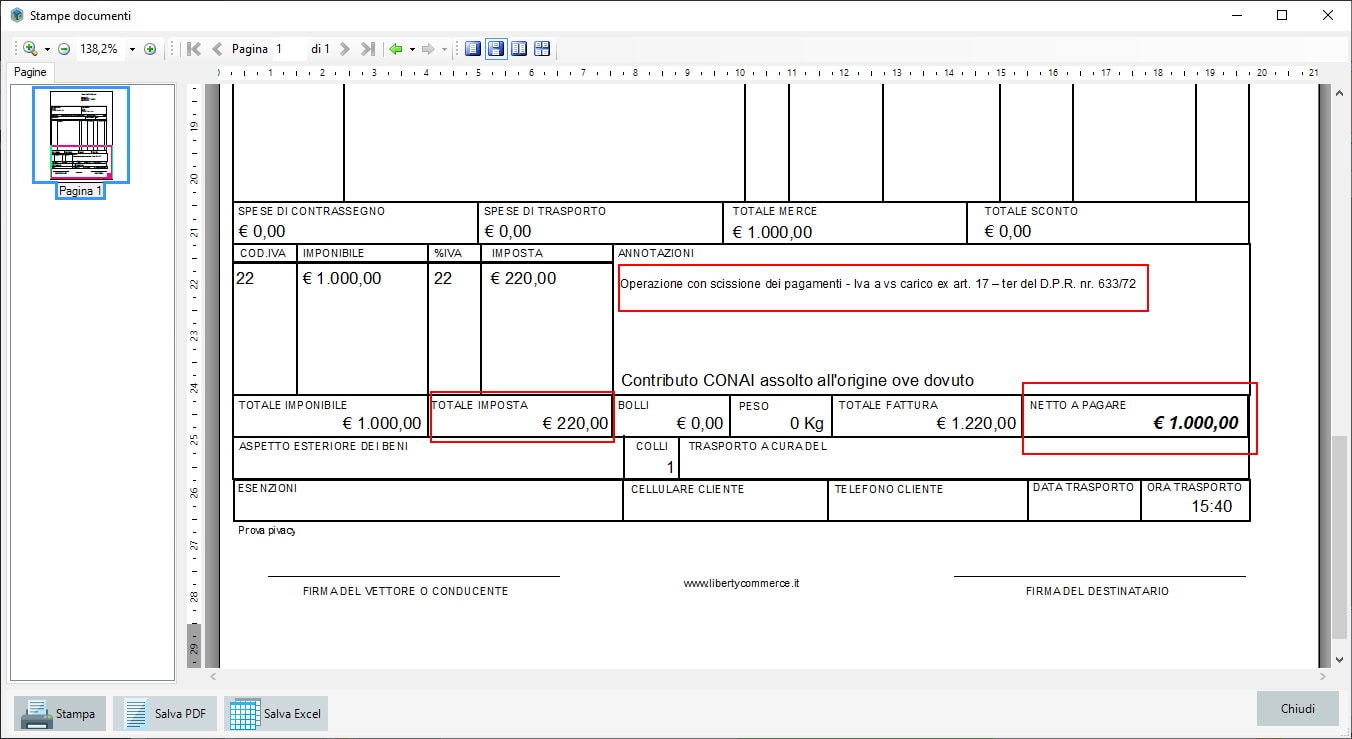Click the green back navigation arrow
Viewport: 1352px width, 739px height.
[396, 49]
